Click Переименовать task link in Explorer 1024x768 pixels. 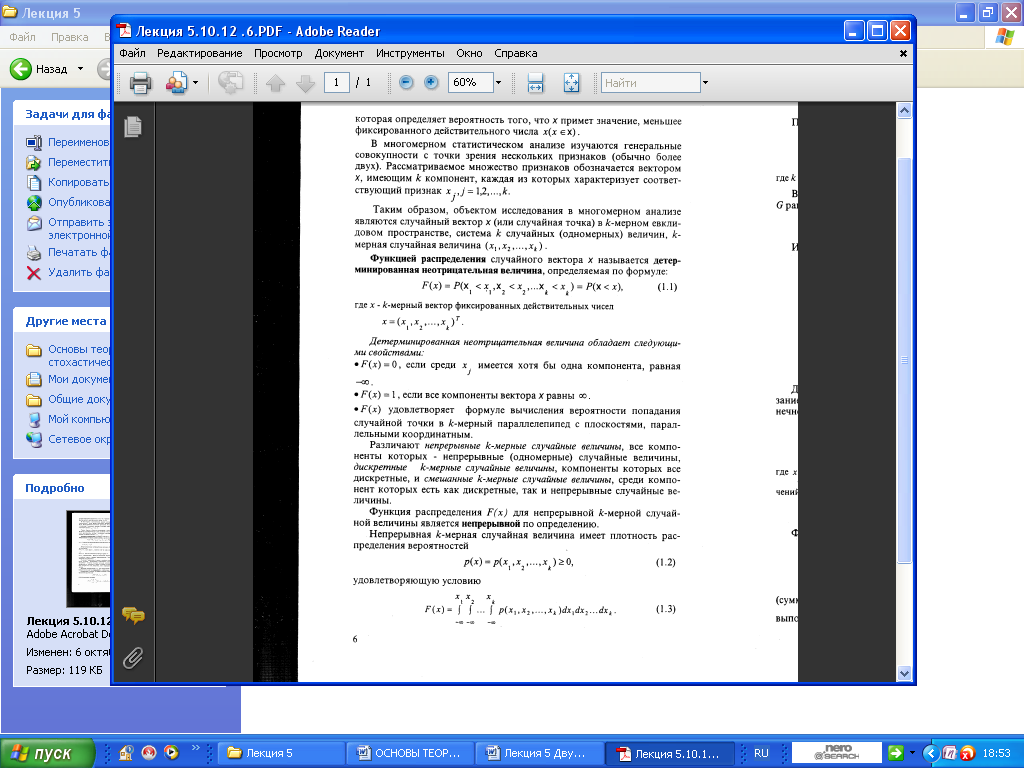[68, 142]
